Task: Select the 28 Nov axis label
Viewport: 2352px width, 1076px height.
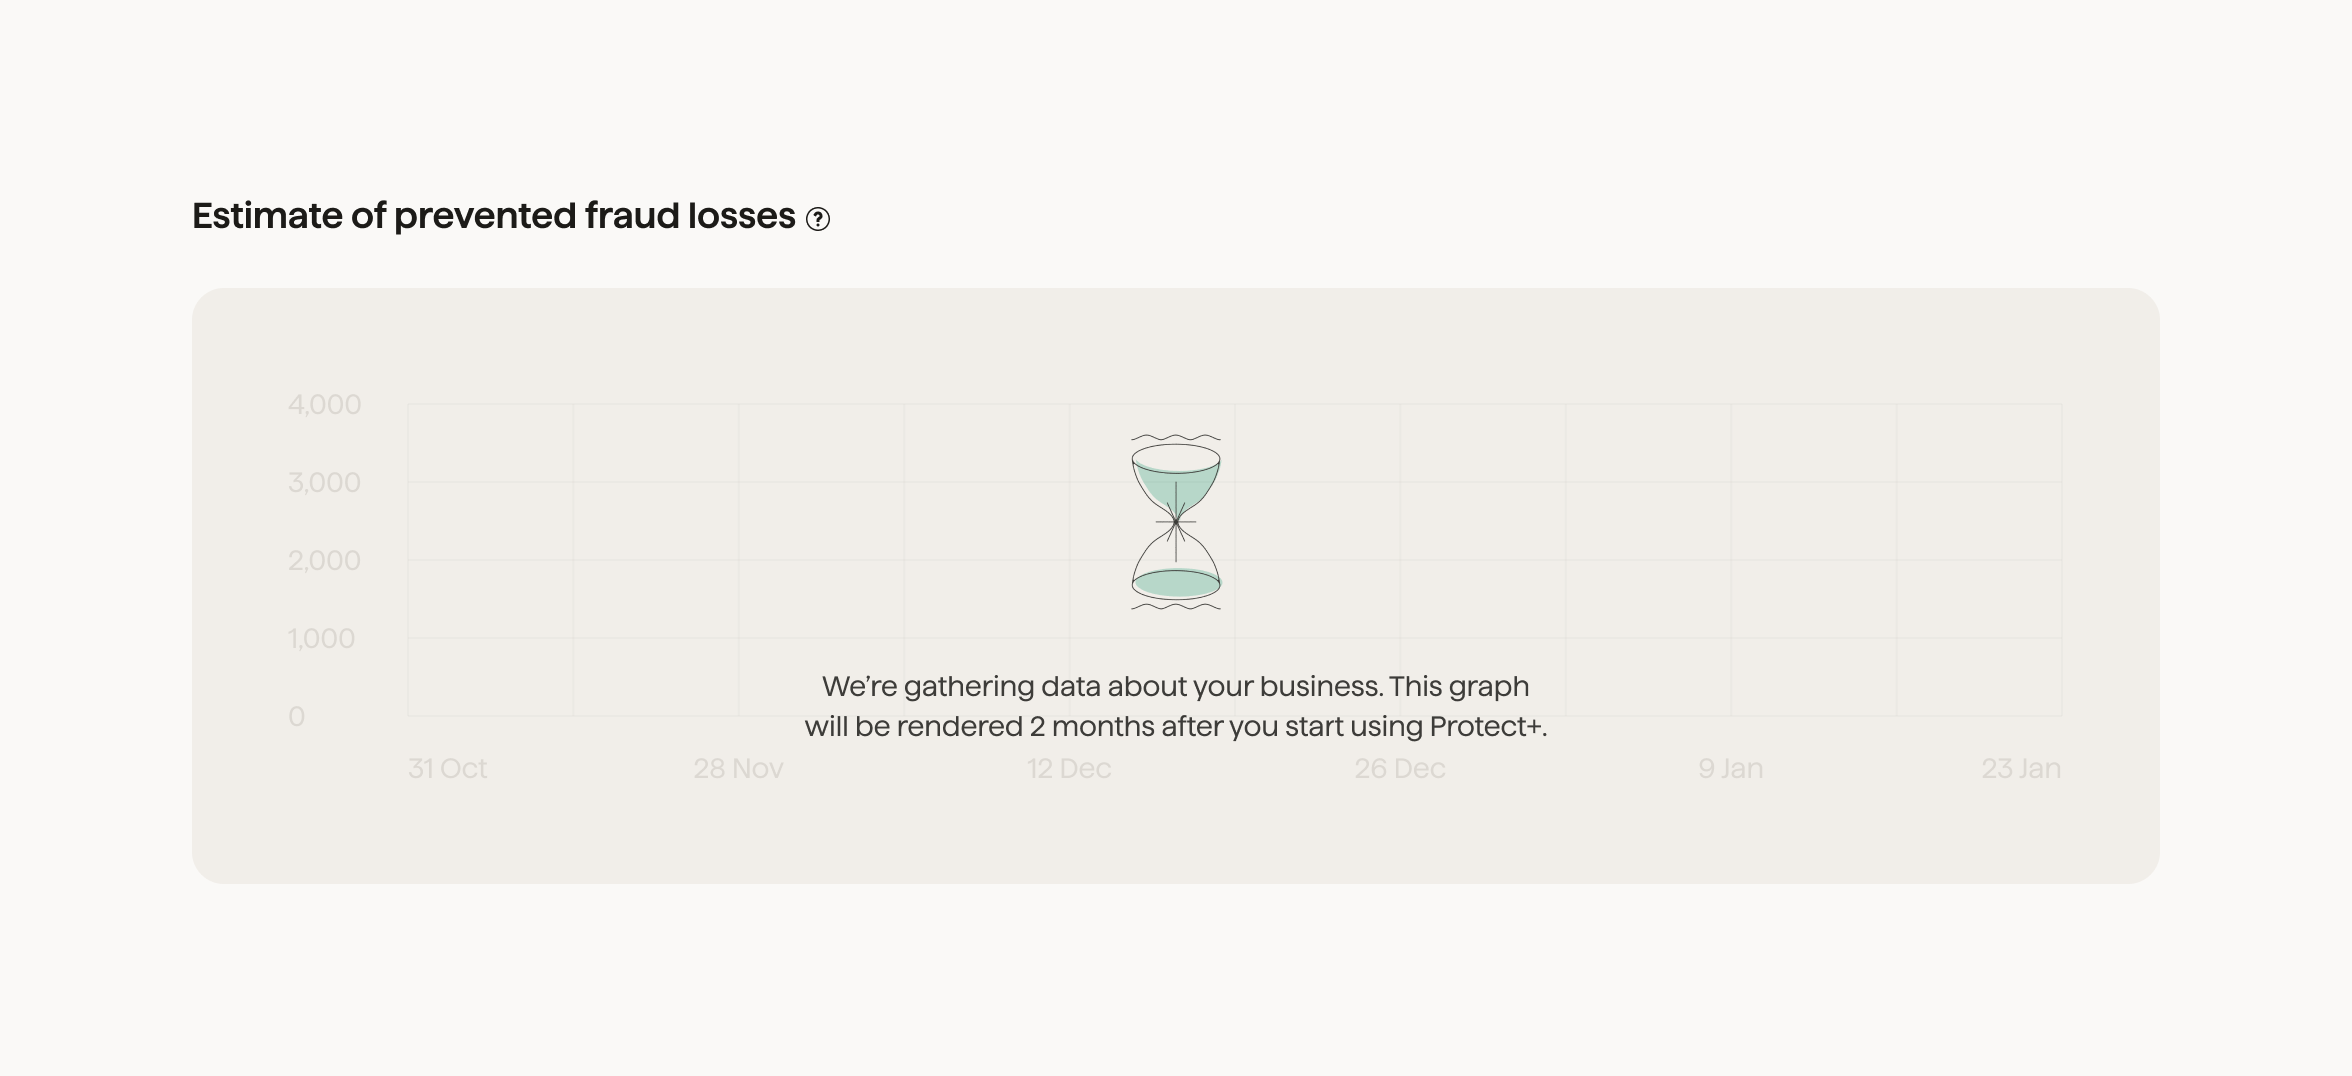Action: click(x=738, y=768)
